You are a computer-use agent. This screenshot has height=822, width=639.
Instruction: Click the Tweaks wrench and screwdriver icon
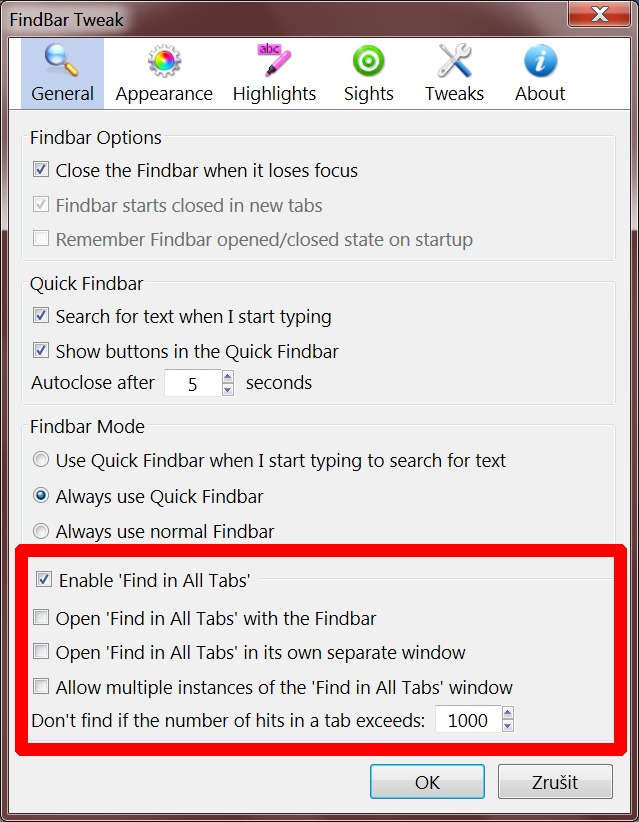[x=454, y=60]
